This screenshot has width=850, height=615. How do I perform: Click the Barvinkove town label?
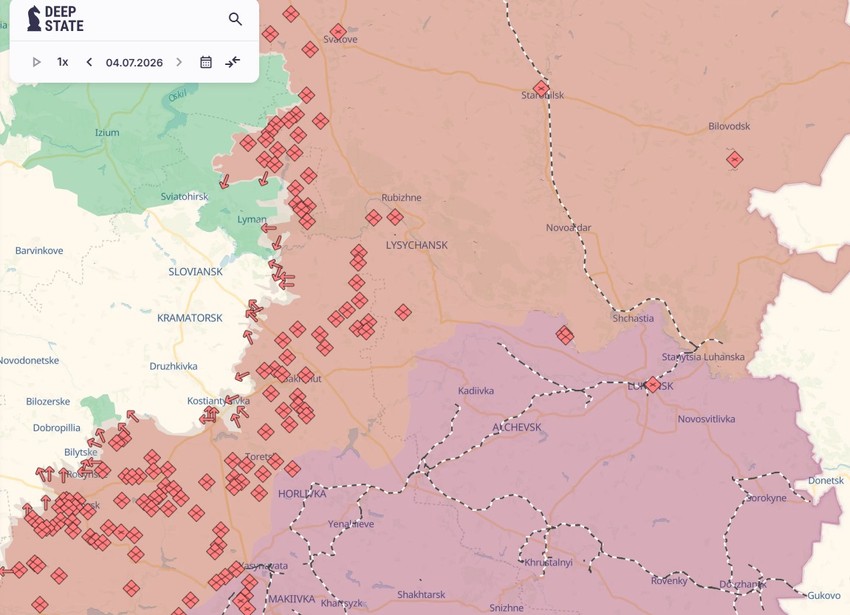click(39, 251)
